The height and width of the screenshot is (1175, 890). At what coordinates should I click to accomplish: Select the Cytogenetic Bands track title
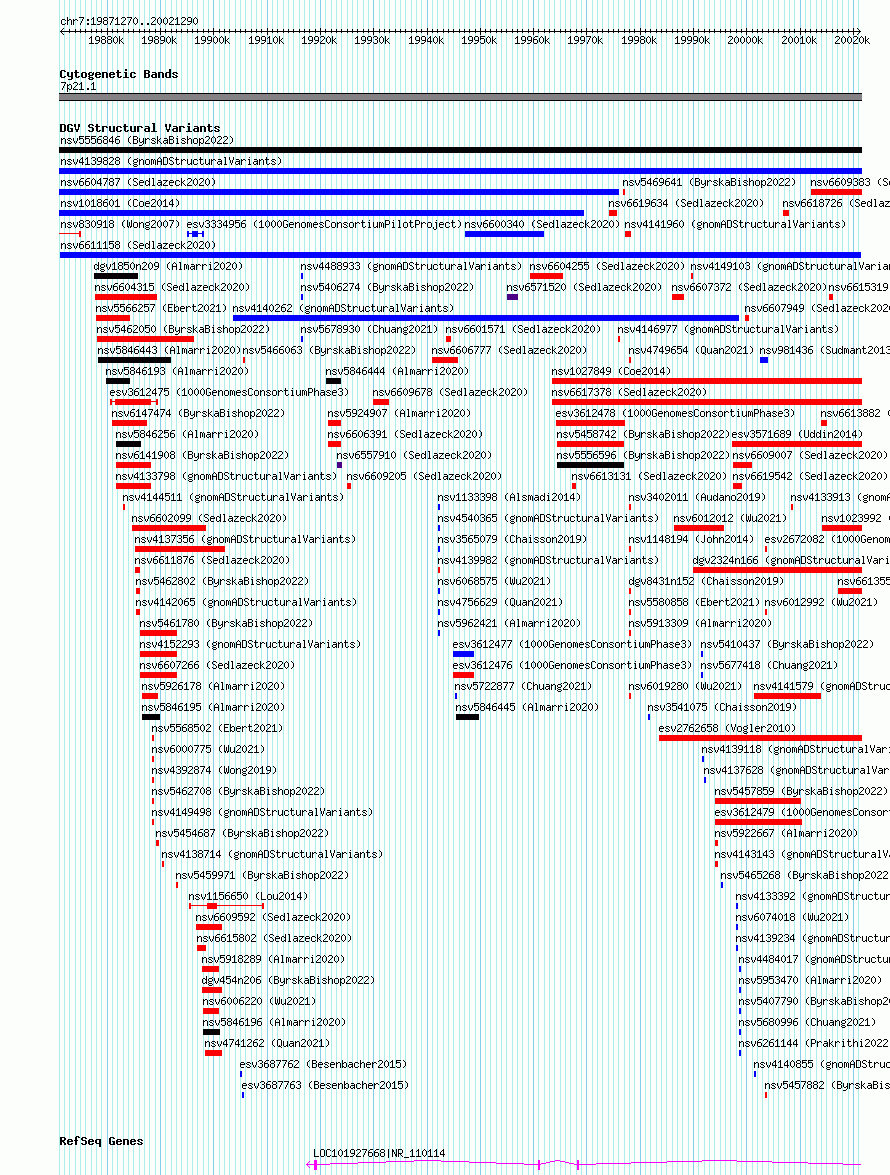tap(119, 74)
